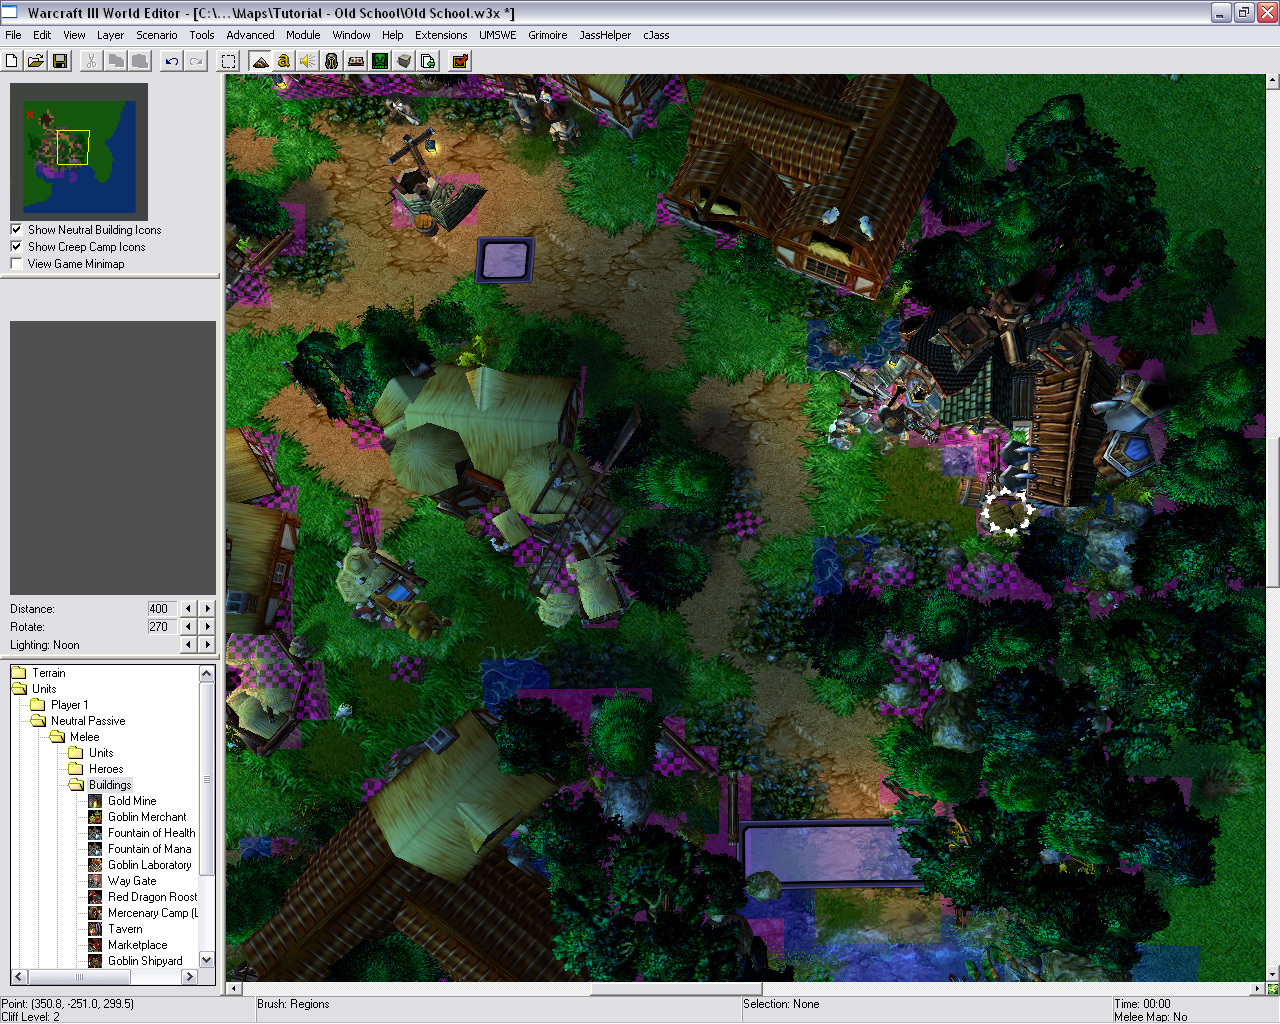Click the Cut scissors toolbar icon
This screenshot has width=1280, height=1024.
tap(91, 61)
